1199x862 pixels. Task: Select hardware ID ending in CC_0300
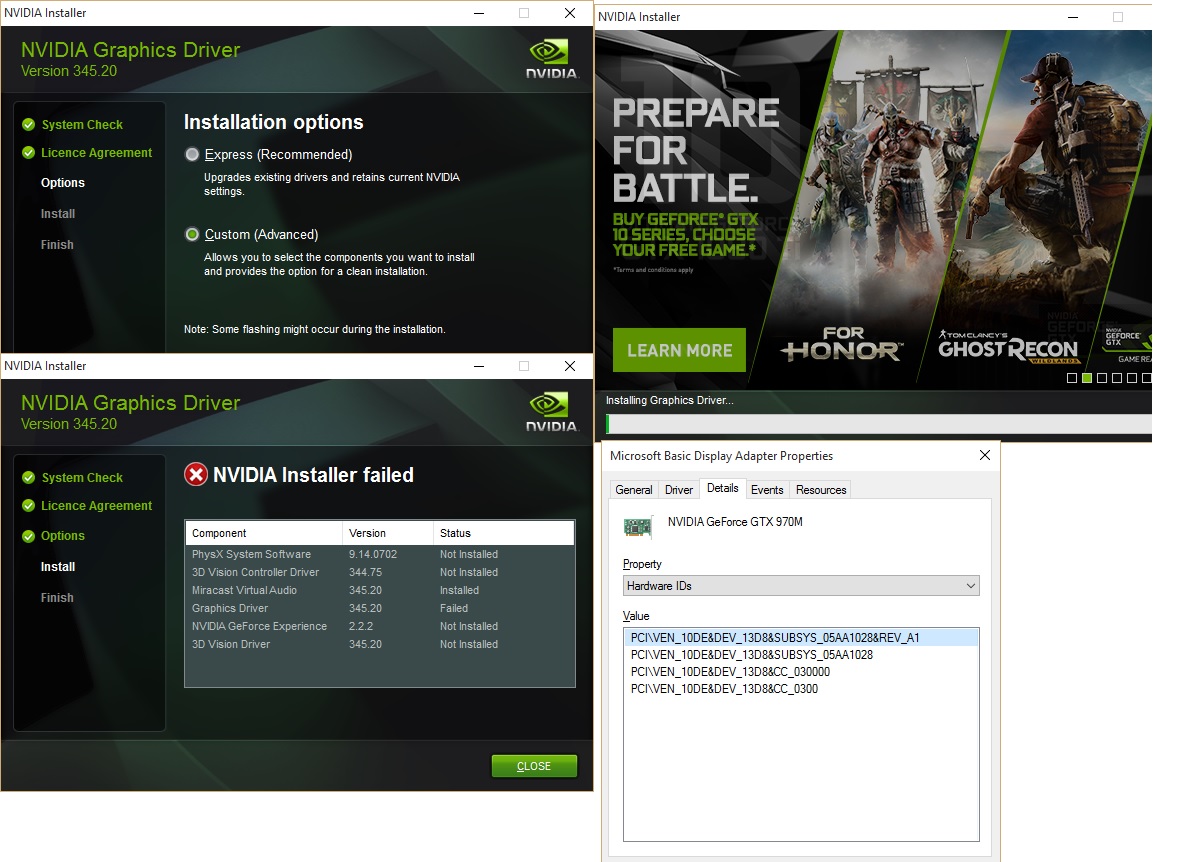pyautogui.click(x=801, y=688)
